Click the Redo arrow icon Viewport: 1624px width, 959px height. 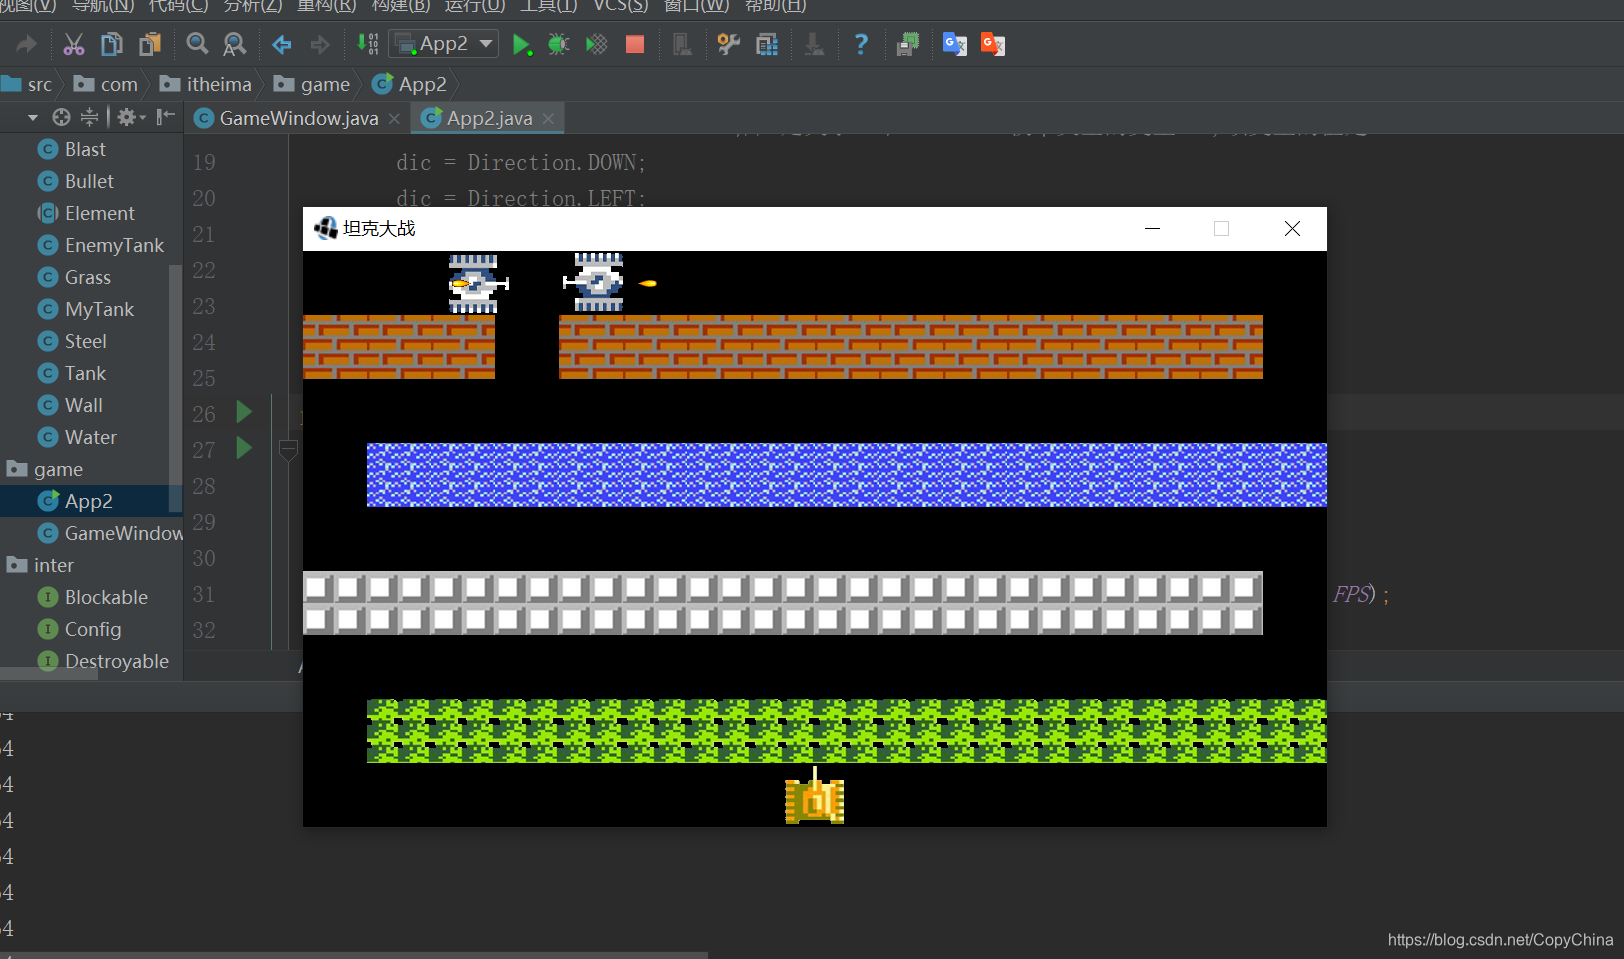pyautogui.click(x=27, y=44)
